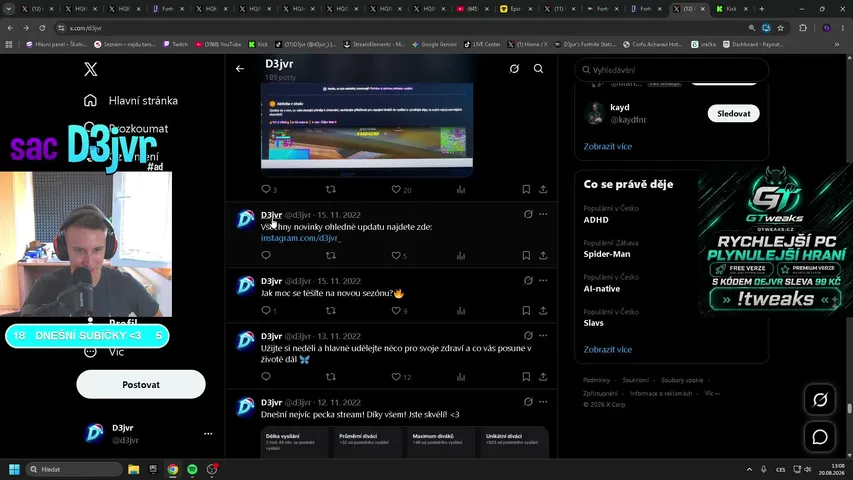Open floating Grok button at bottom right
The height and width of the screenshot is (480, 853).
pyautogui.click(x=820, y=399)
